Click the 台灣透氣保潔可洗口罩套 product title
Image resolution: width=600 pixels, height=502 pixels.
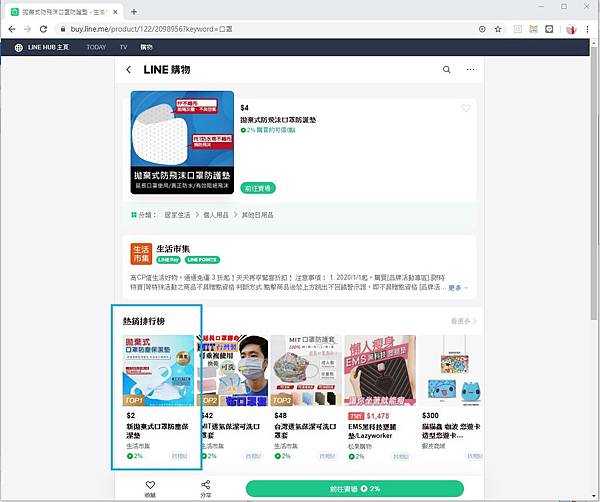(305, 431)
